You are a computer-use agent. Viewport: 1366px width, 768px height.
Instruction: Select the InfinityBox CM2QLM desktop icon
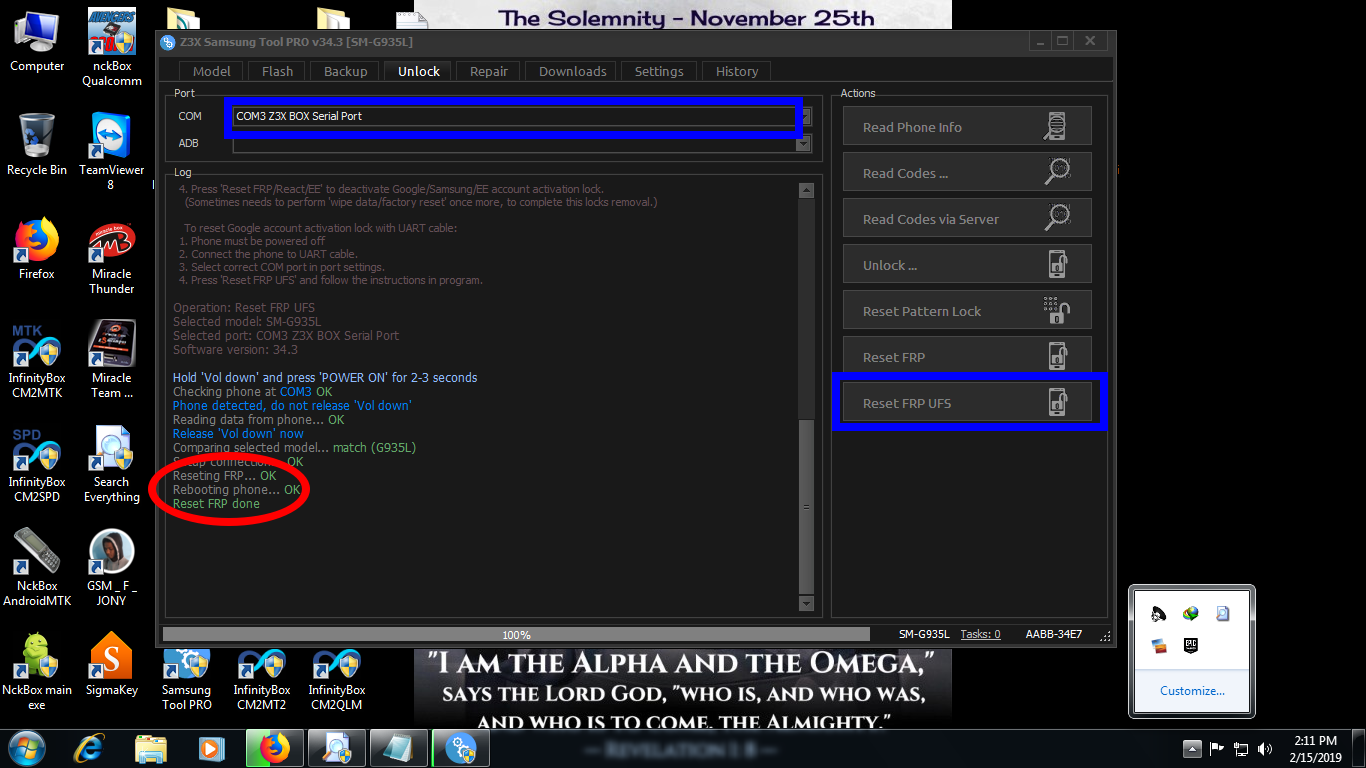337,680
